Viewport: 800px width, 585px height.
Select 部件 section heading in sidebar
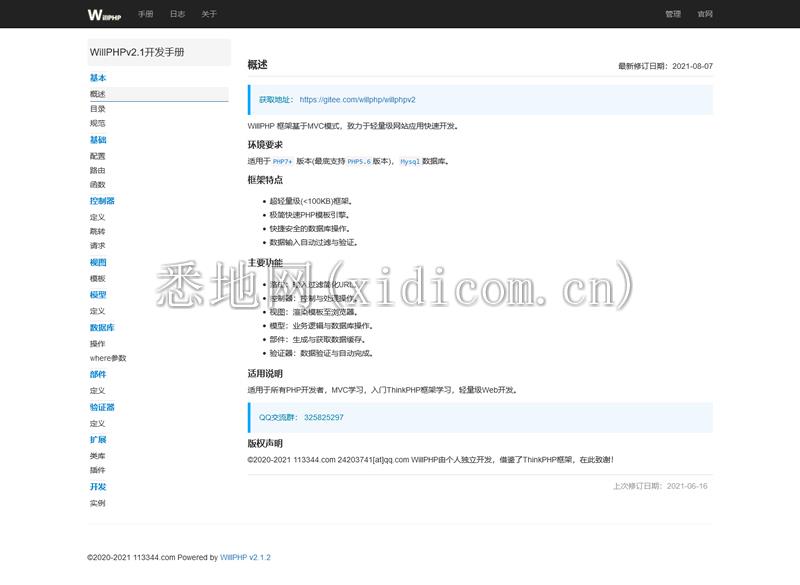point(98,374)
